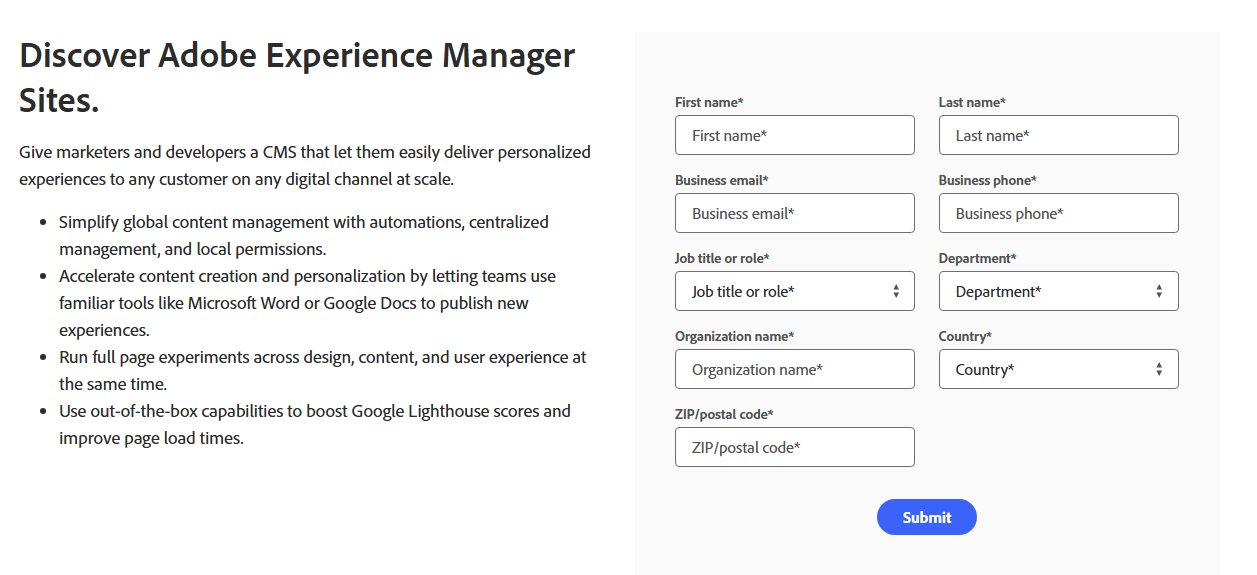Click the bullet 'Use out-of-the-box capabilities'
1257x575 pixels.
click(x=315, y=424)
